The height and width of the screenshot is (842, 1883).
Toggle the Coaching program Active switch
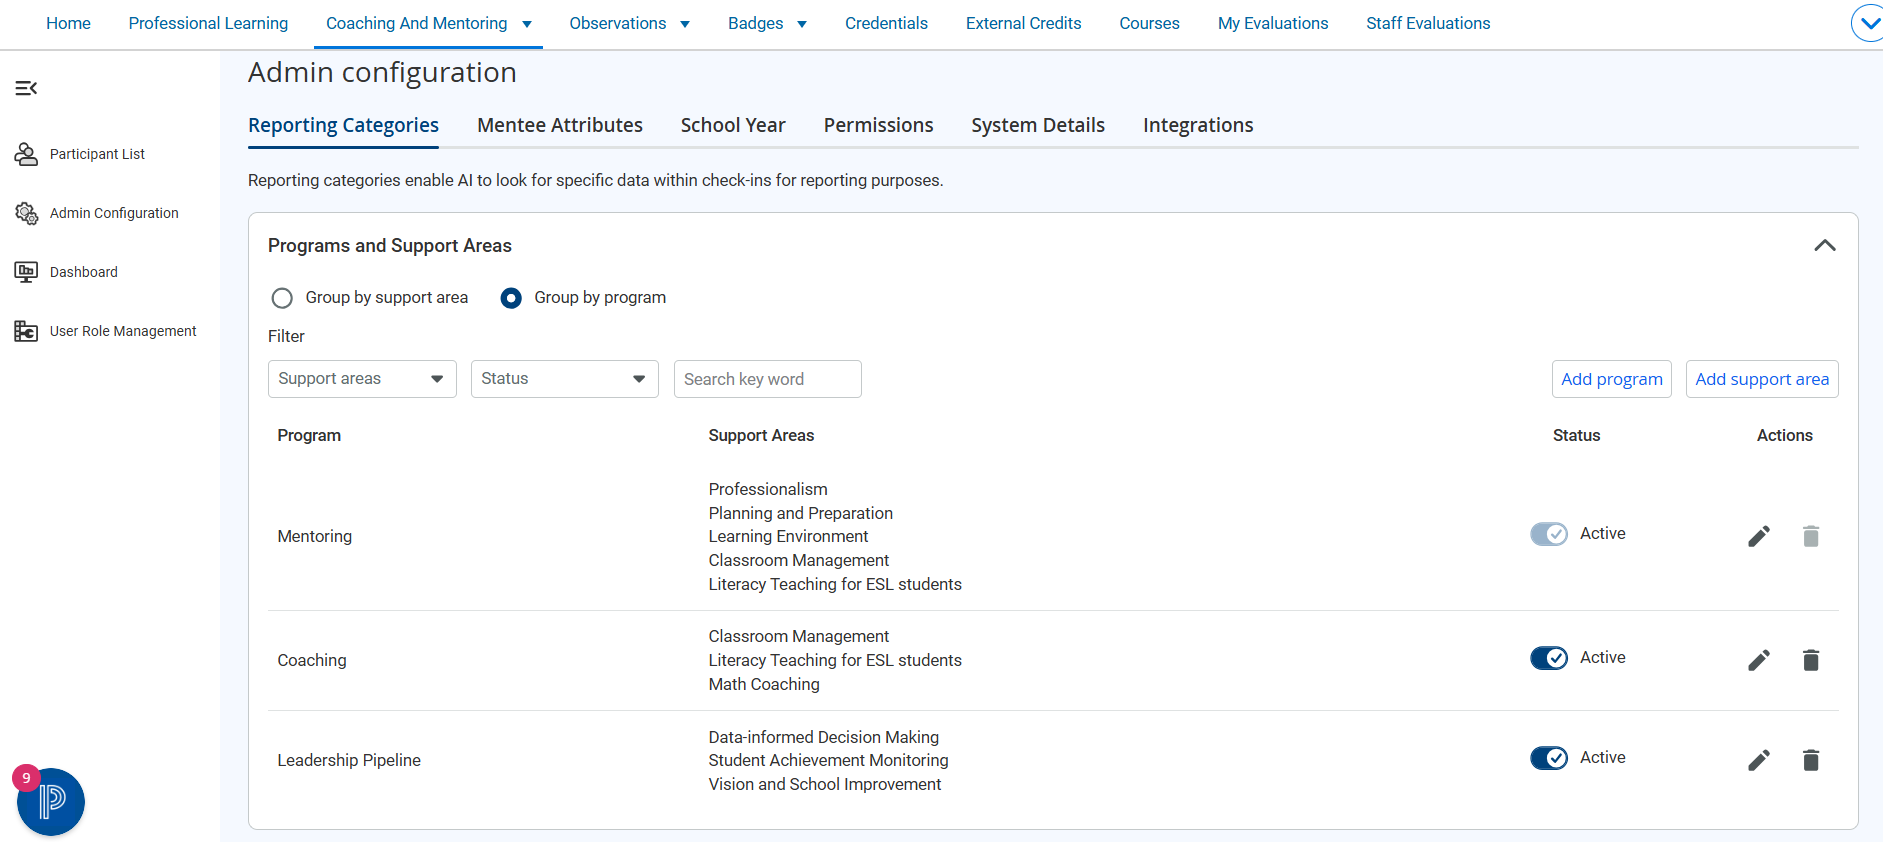tap(1549, 658)
